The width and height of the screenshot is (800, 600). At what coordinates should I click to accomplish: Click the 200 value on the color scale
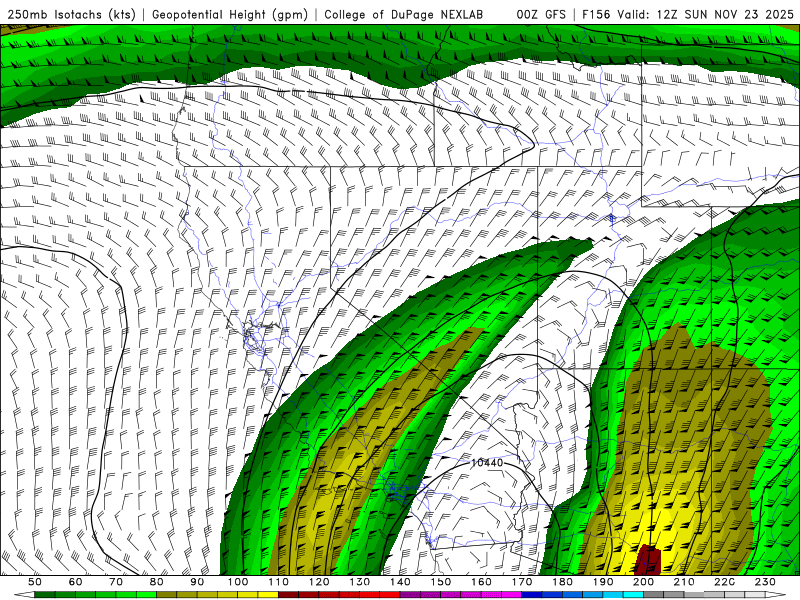point(644,582)
